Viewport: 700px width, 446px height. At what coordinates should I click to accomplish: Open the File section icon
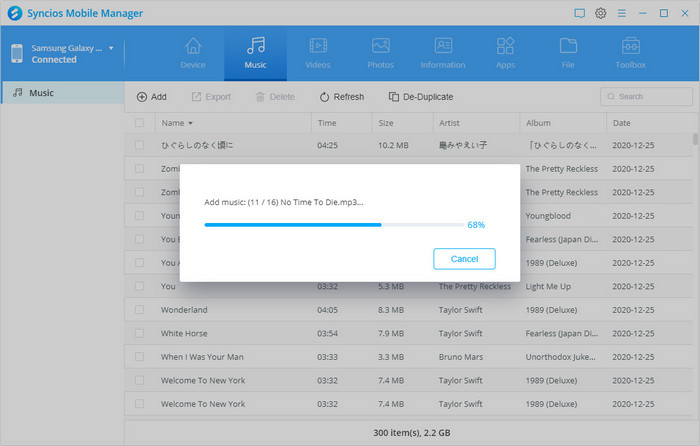(568, 46)
